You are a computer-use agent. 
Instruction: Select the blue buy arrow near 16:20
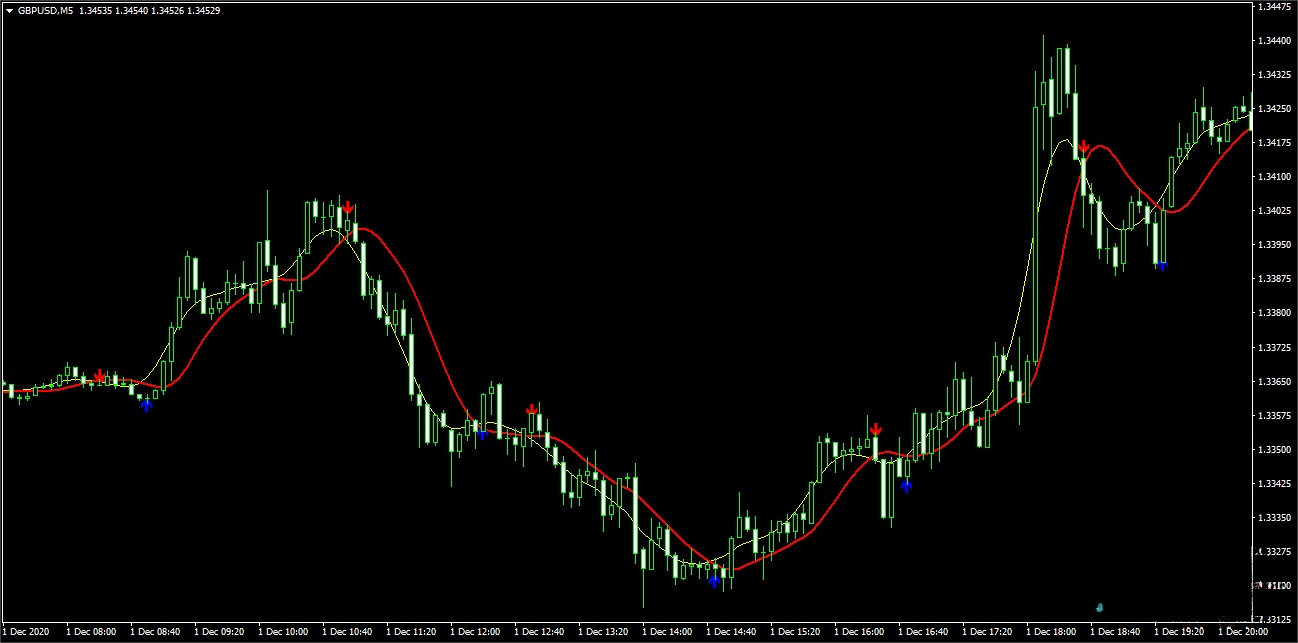906,486
